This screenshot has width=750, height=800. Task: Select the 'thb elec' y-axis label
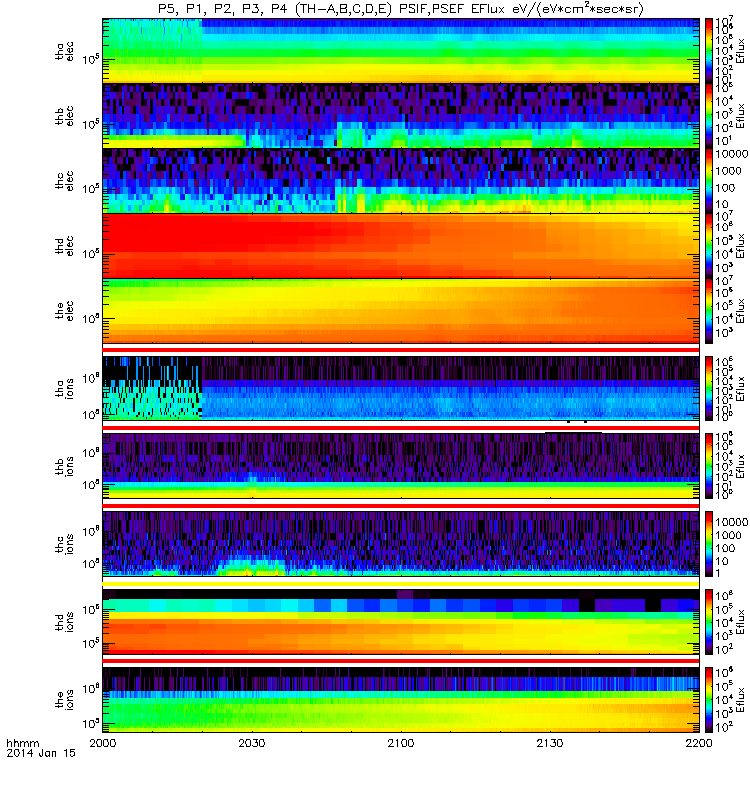65,116
